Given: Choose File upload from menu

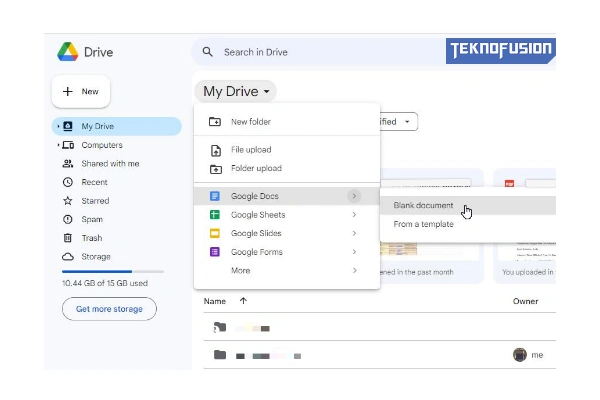Looking at the screenshot, I should pos(287,150).
